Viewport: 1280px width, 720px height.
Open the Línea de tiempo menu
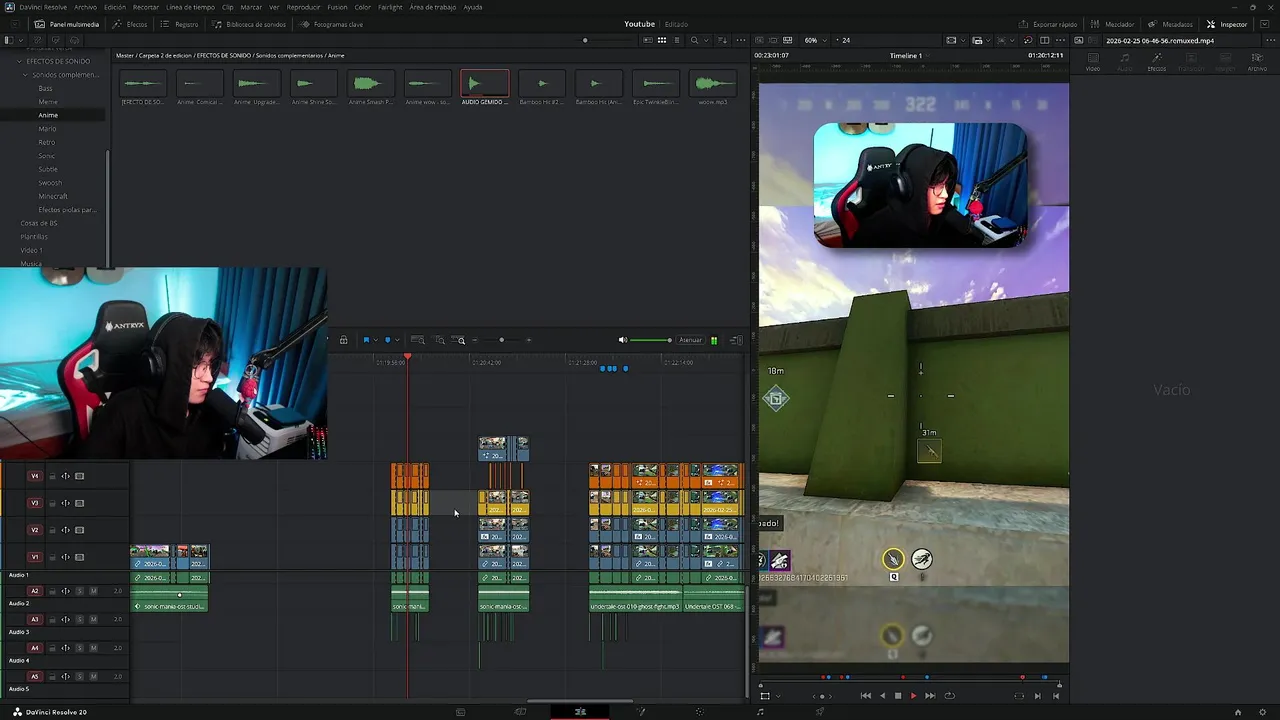tap(190, 7)
